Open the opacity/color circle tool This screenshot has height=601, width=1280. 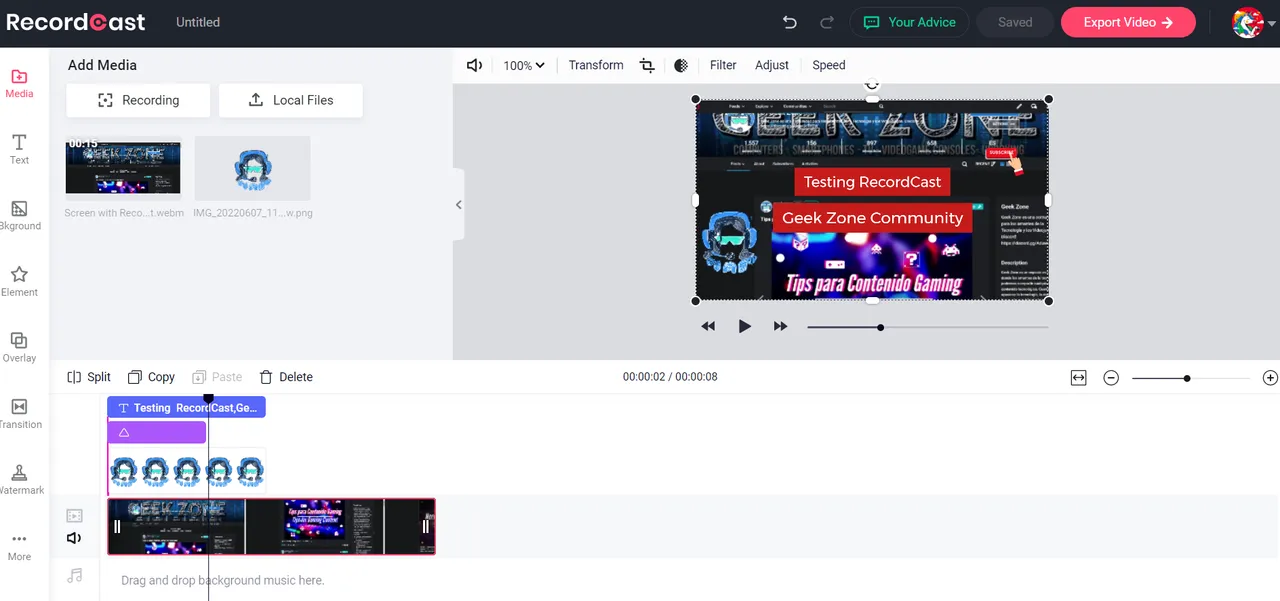point(681,65)
